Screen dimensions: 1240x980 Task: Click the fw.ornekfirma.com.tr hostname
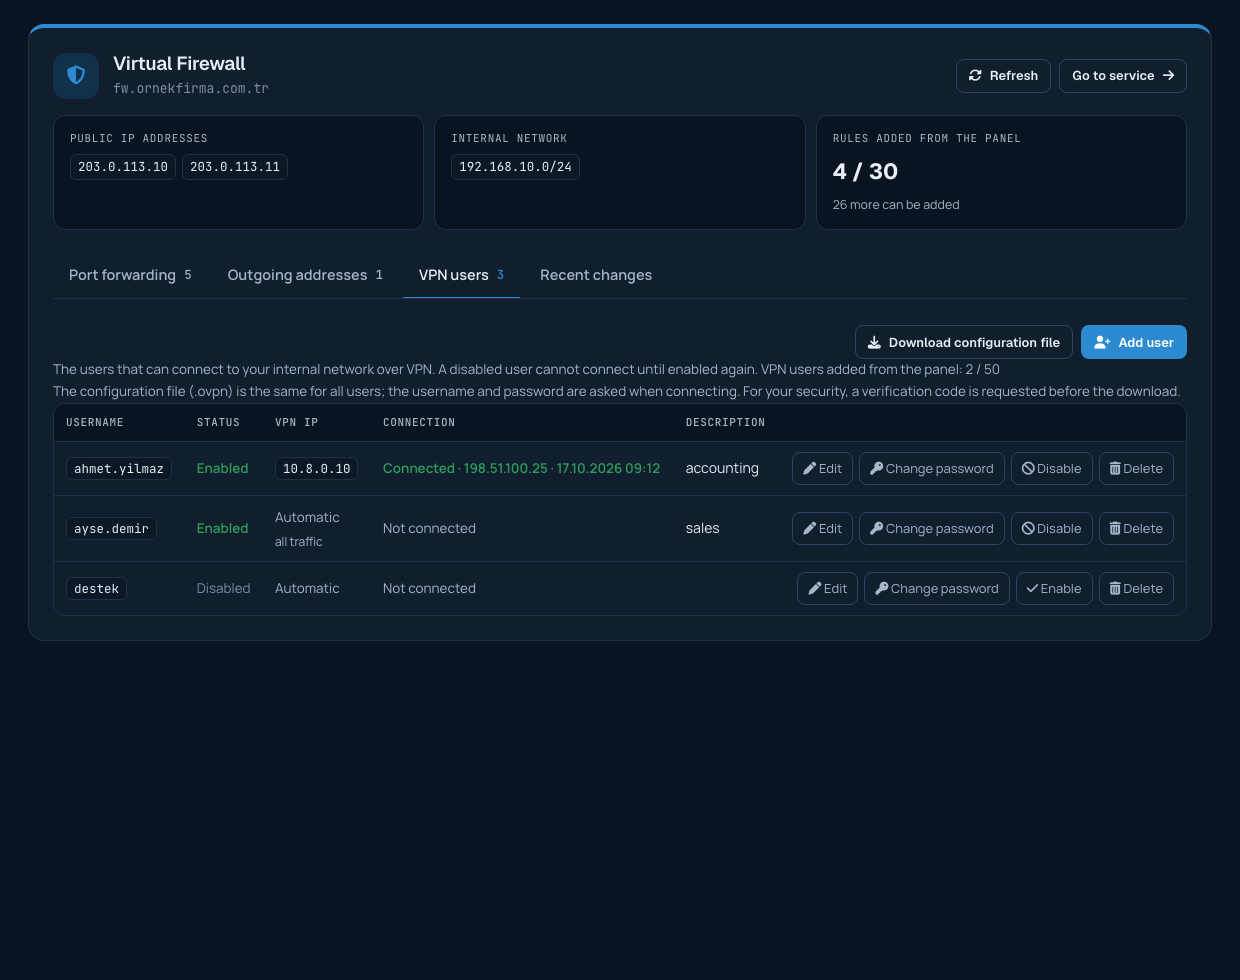pos(191,88)
